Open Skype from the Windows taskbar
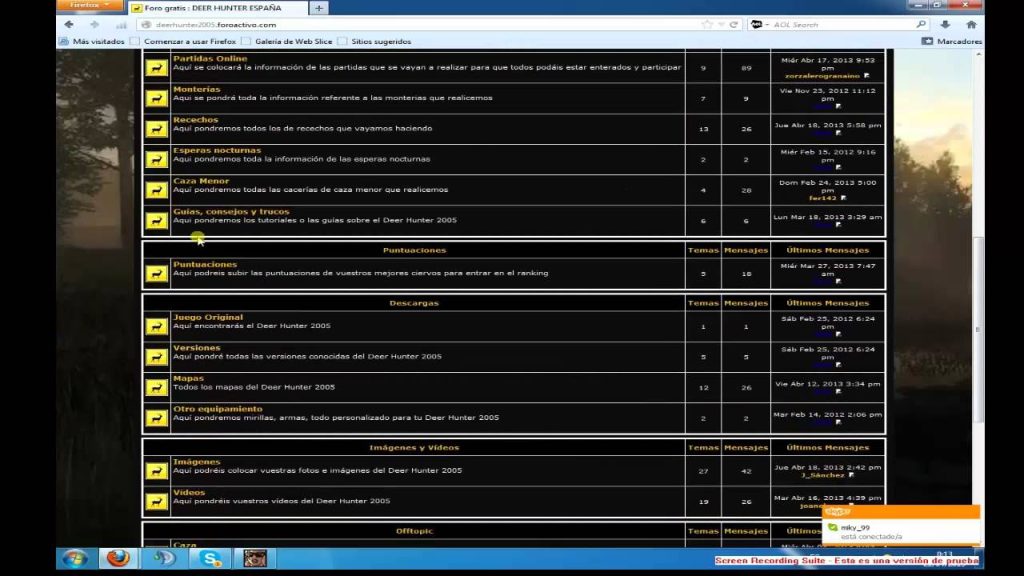Image resolution: width=1024 pixels, height=576 pixels. point(211,558)
